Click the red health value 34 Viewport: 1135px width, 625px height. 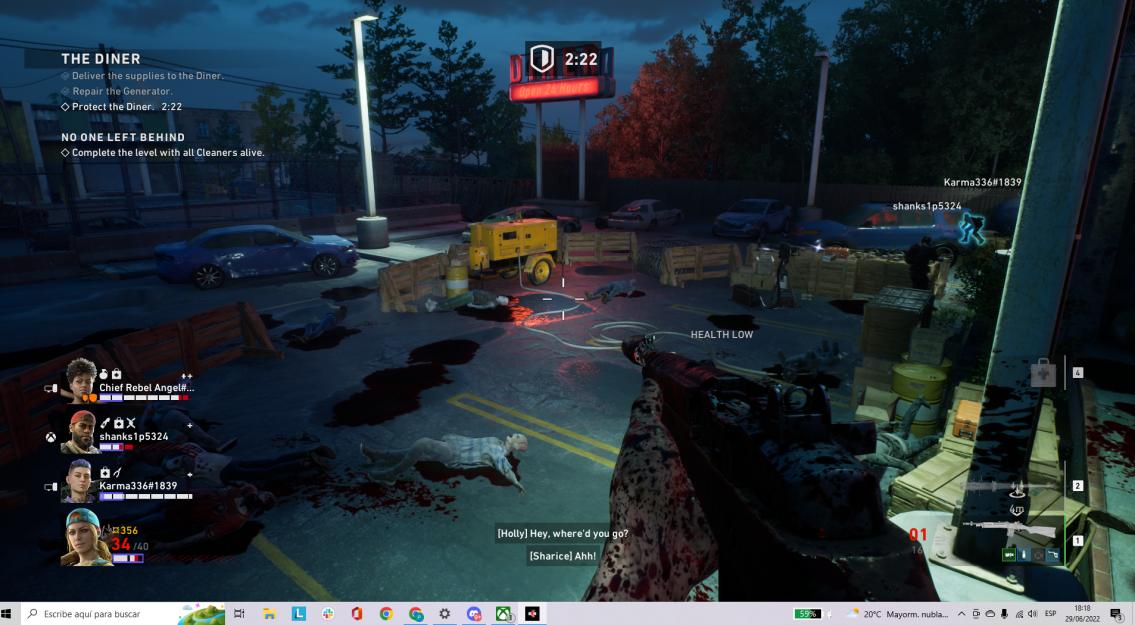tap(120, 545)
